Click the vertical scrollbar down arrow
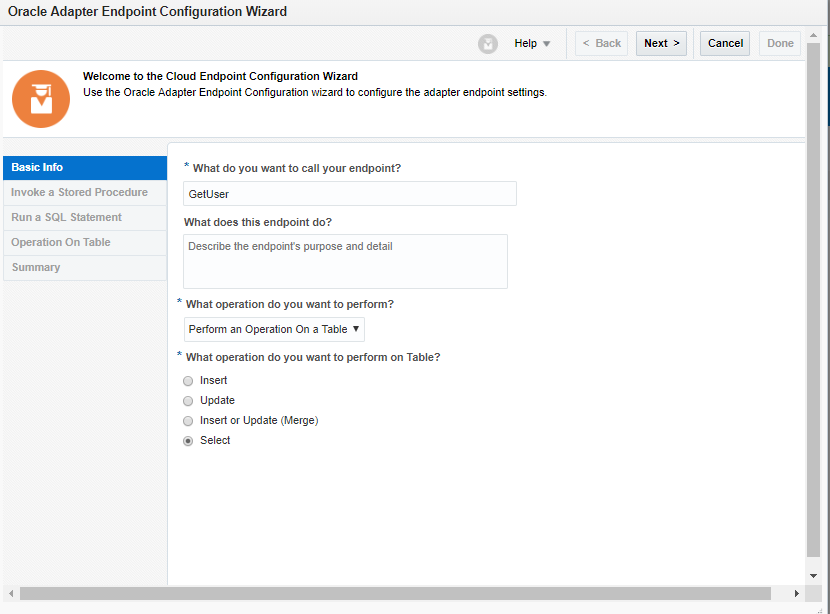The height and width of the screenshot is (614, 830). pyautogui.click(x=813, y=576)
